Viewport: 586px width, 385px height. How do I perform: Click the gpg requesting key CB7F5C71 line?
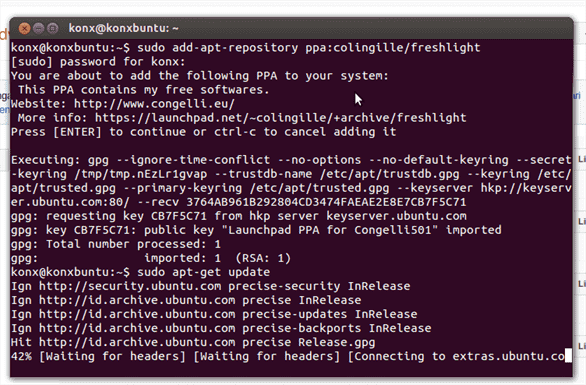239,216
